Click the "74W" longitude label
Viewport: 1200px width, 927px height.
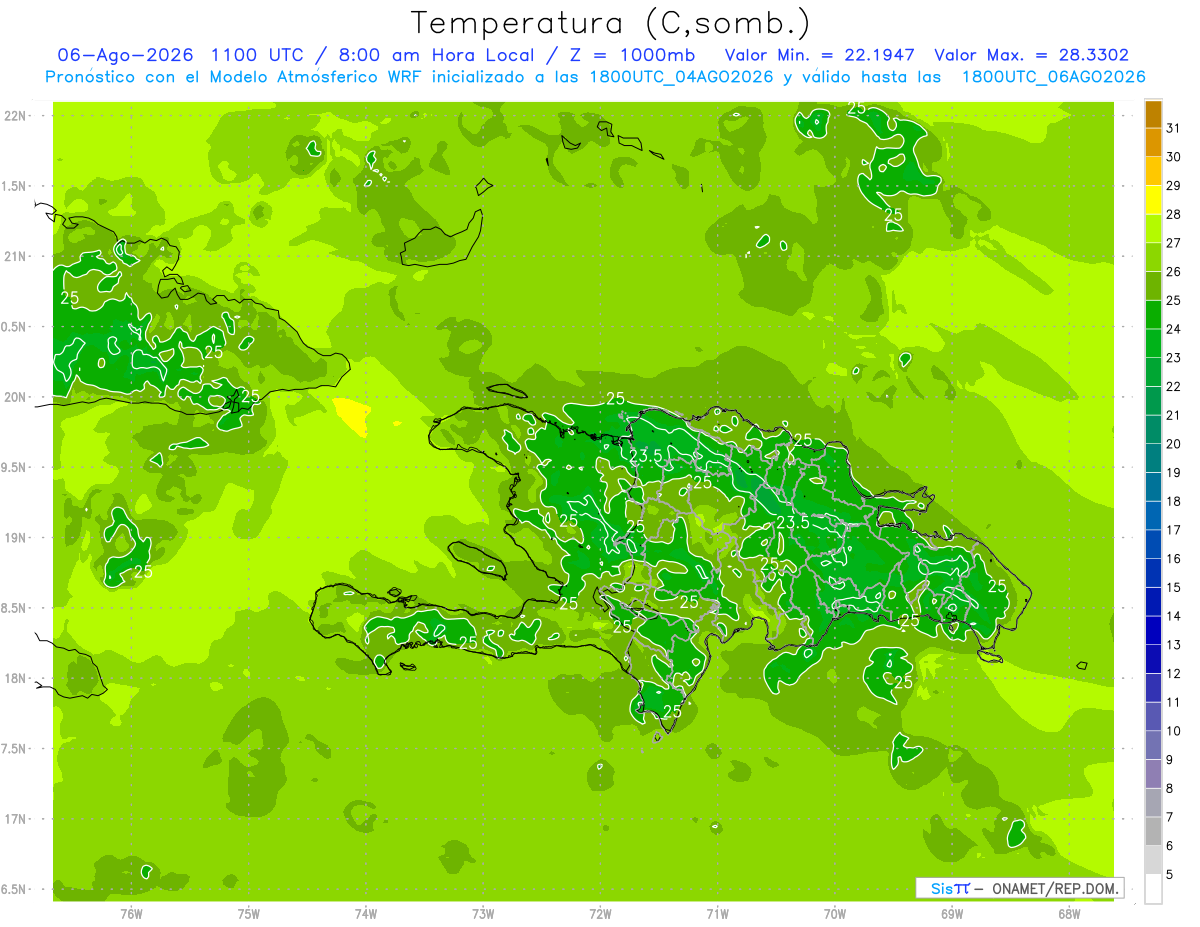coord(366,913)
